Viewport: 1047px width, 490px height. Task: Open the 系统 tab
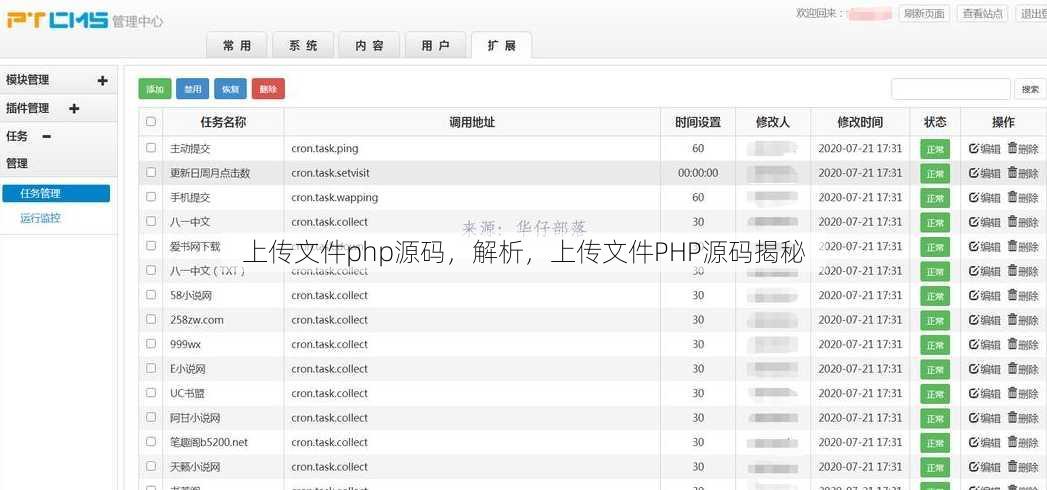point(303,45)
